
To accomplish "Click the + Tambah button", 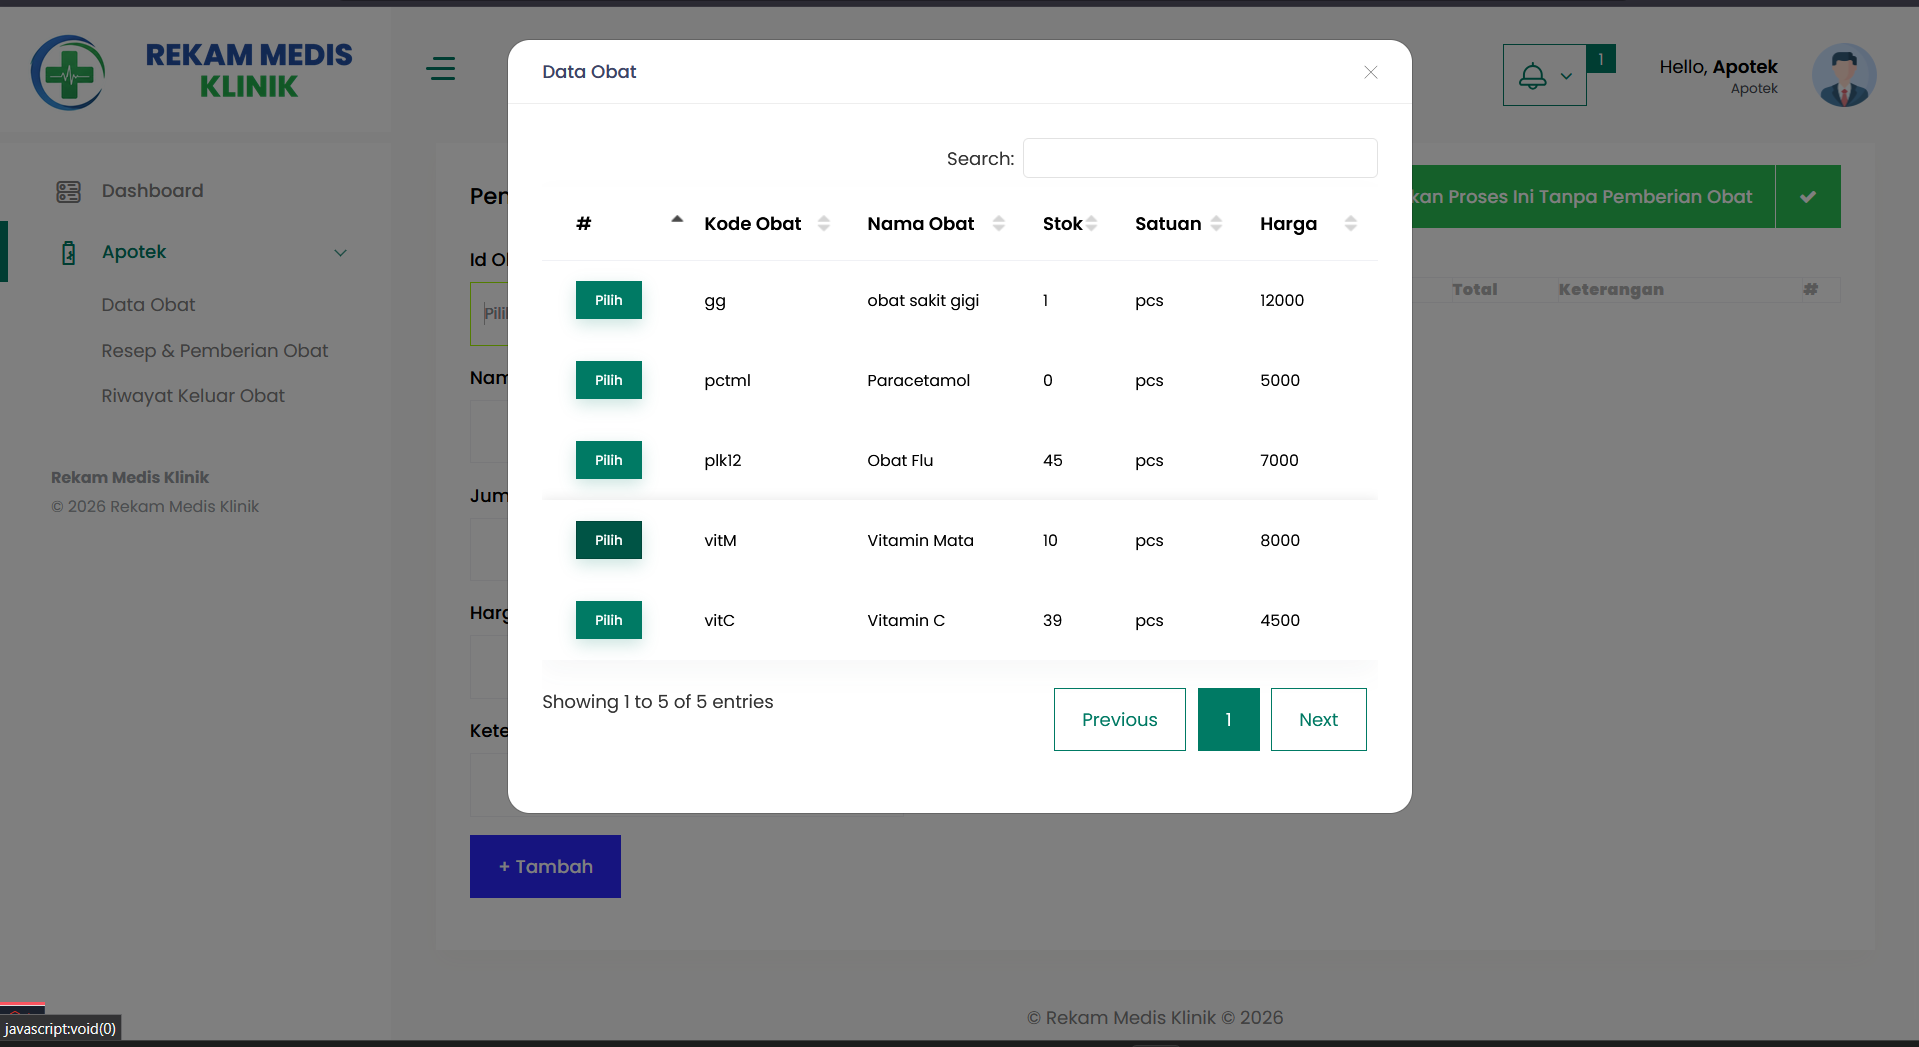I will pos(545,867).
